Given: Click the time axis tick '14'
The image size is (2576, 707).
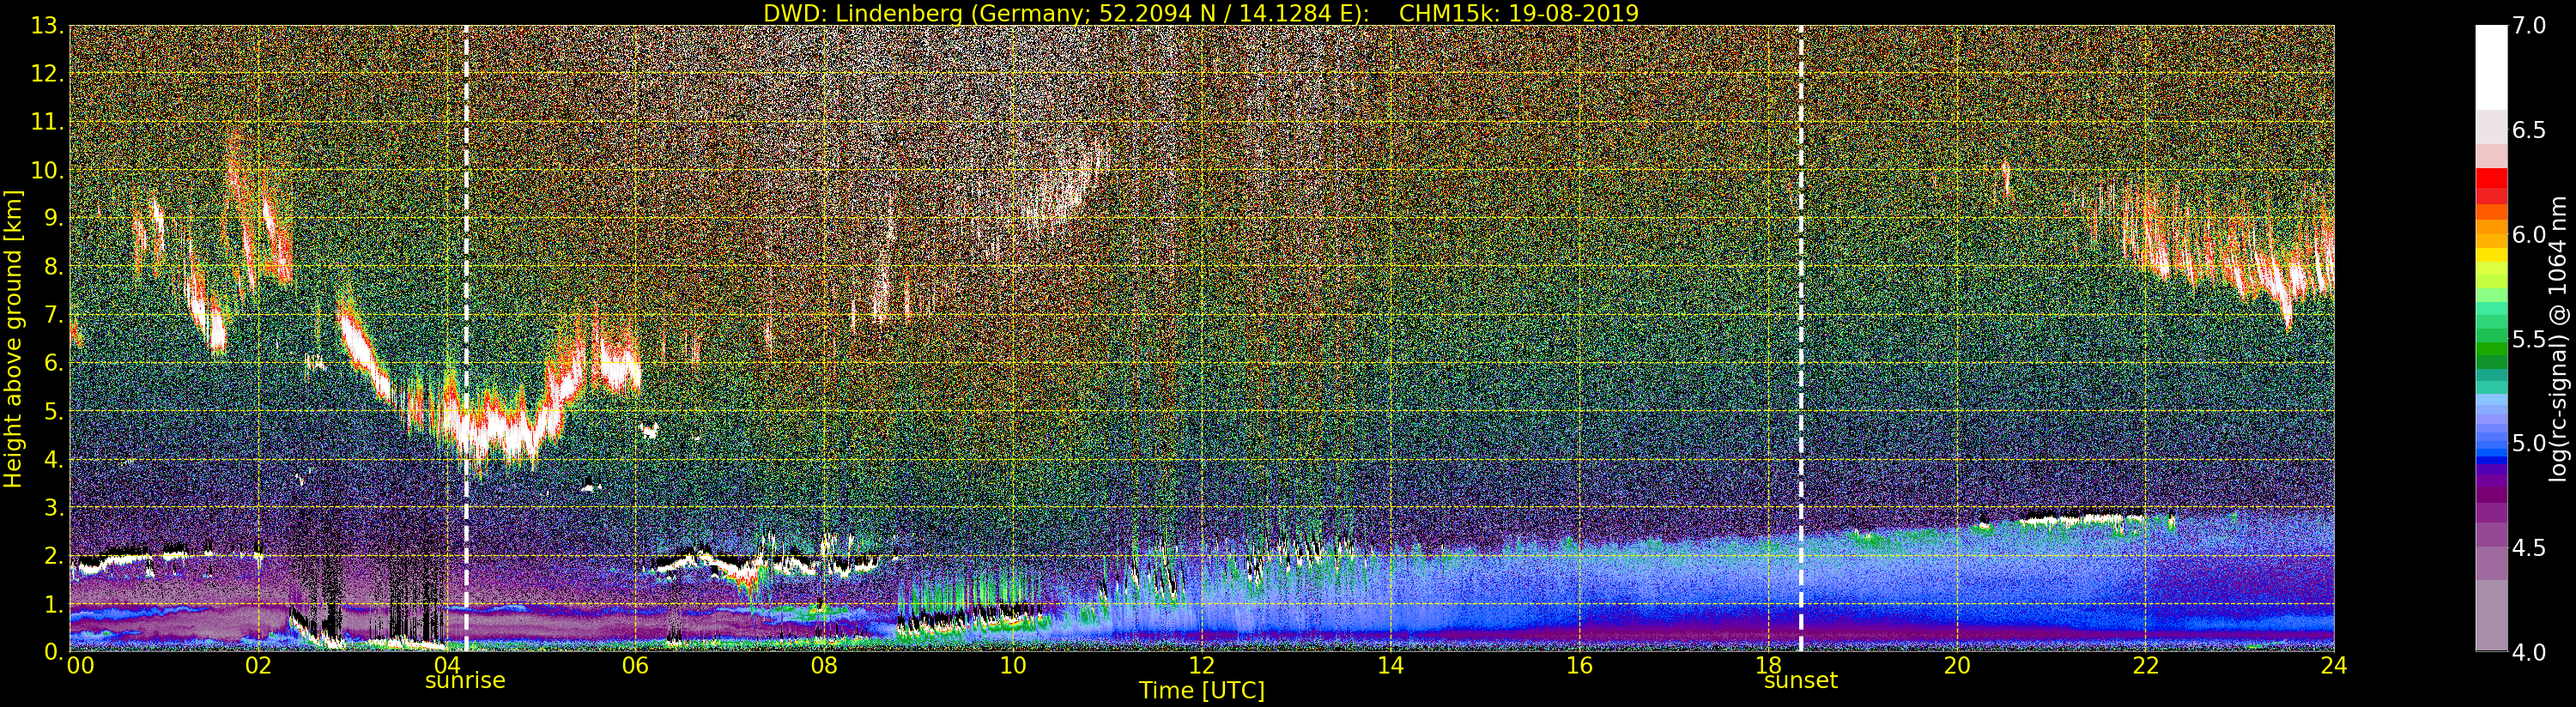Looking at the screenshot, I should click(x=1390, y=665).
